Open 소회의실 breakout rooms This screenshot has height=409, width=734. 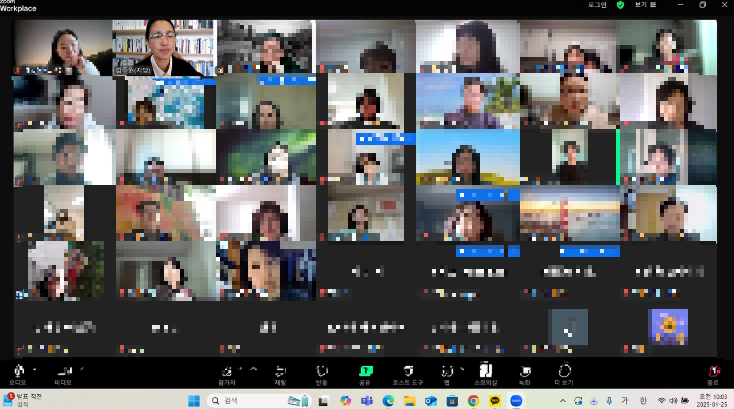click(x=485, y=374)
